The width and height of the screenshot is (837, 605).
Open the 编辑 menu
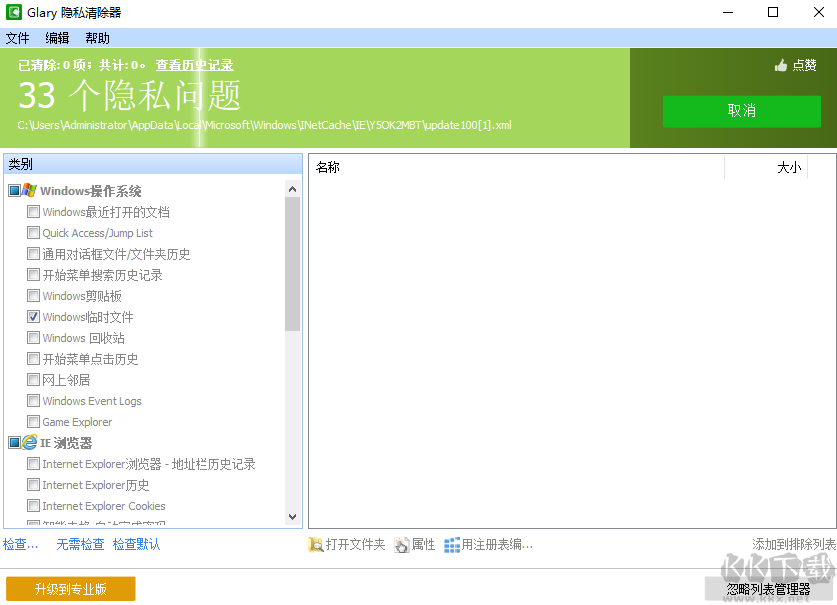[56, 38]
